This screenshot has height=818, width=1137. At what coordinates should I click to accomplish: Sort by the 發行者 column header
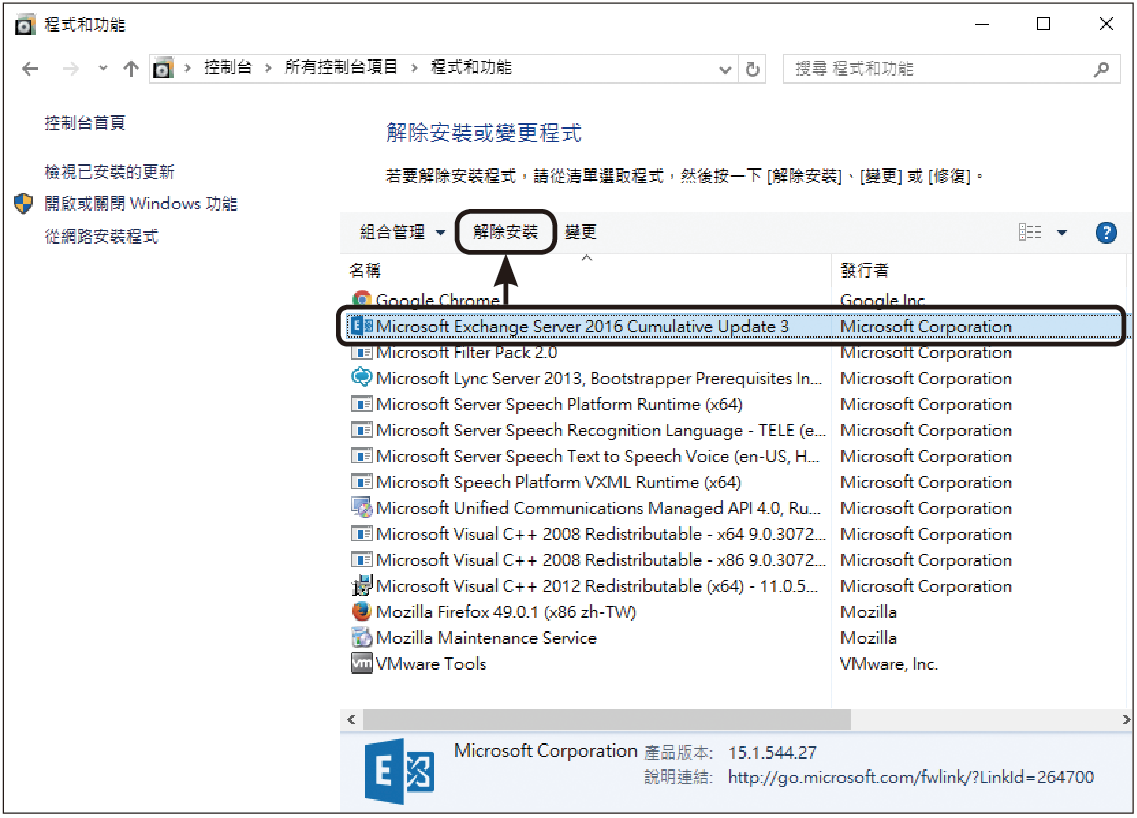864,270
